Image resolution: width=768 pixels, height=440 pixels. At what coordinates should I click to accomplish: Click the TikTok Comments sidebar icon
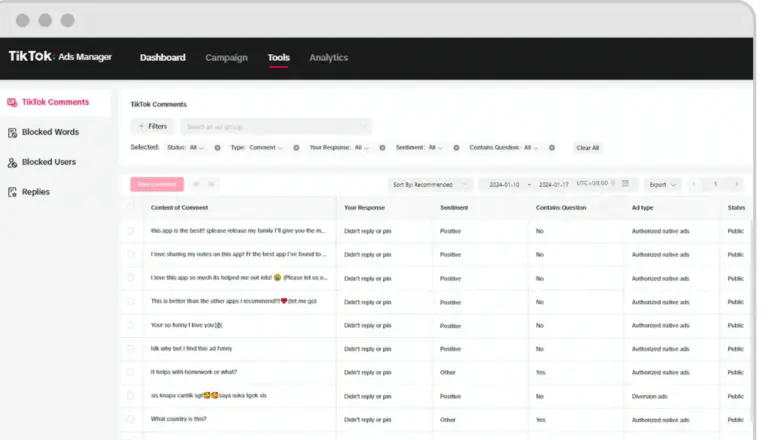[x=12, y=102]
